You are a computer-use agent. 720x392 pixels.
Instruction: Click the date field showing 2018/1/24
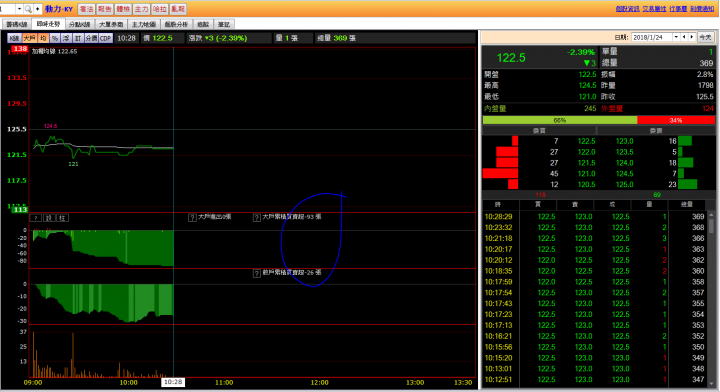(652, 37)
